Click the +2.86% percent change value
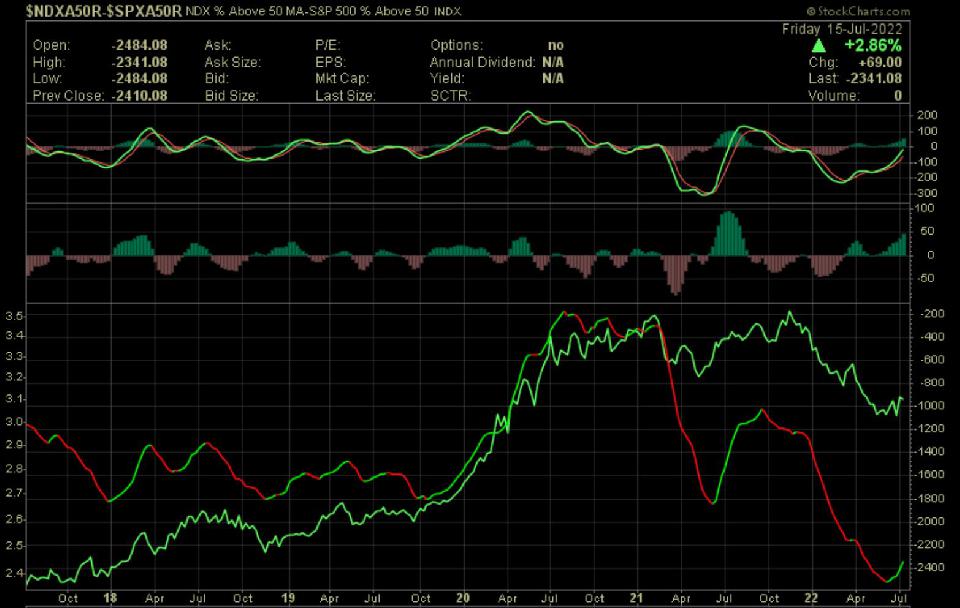Viewport: 960px width, 608px height. click(x=872, y=45)
